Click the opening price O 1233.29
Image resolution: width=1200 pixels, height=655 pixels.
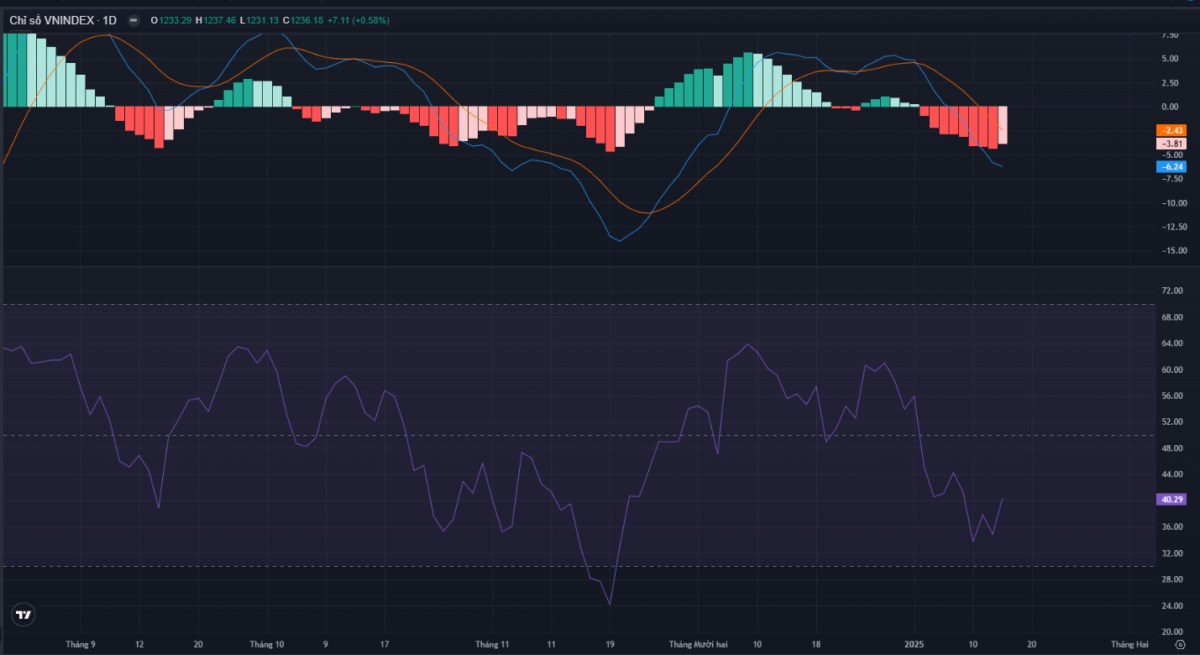[x=171, y=20]
